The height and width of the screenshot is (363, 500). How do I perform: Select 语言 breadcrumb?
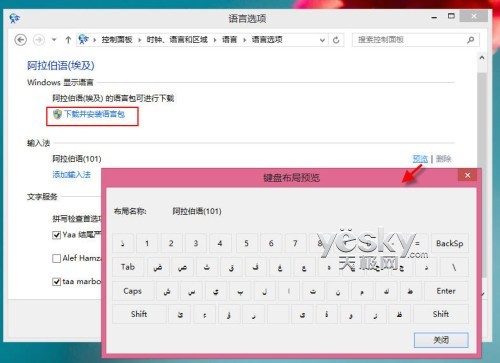click(x=229, y=40)
